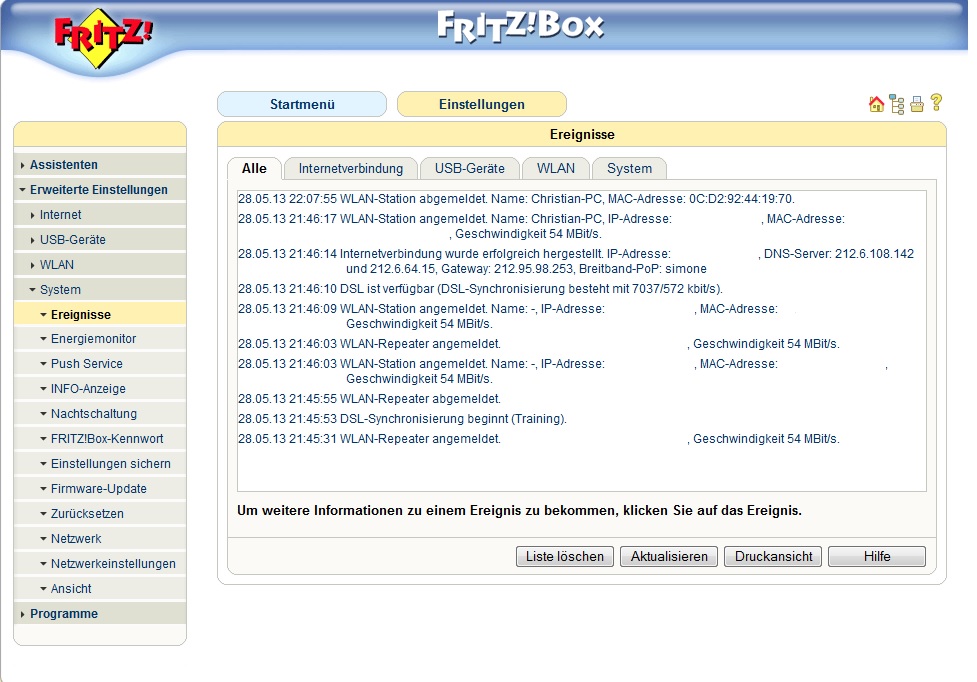This screenshot has height=682, width=977.
Task: Expand the Internet submenu
Action: coord(100,214)
